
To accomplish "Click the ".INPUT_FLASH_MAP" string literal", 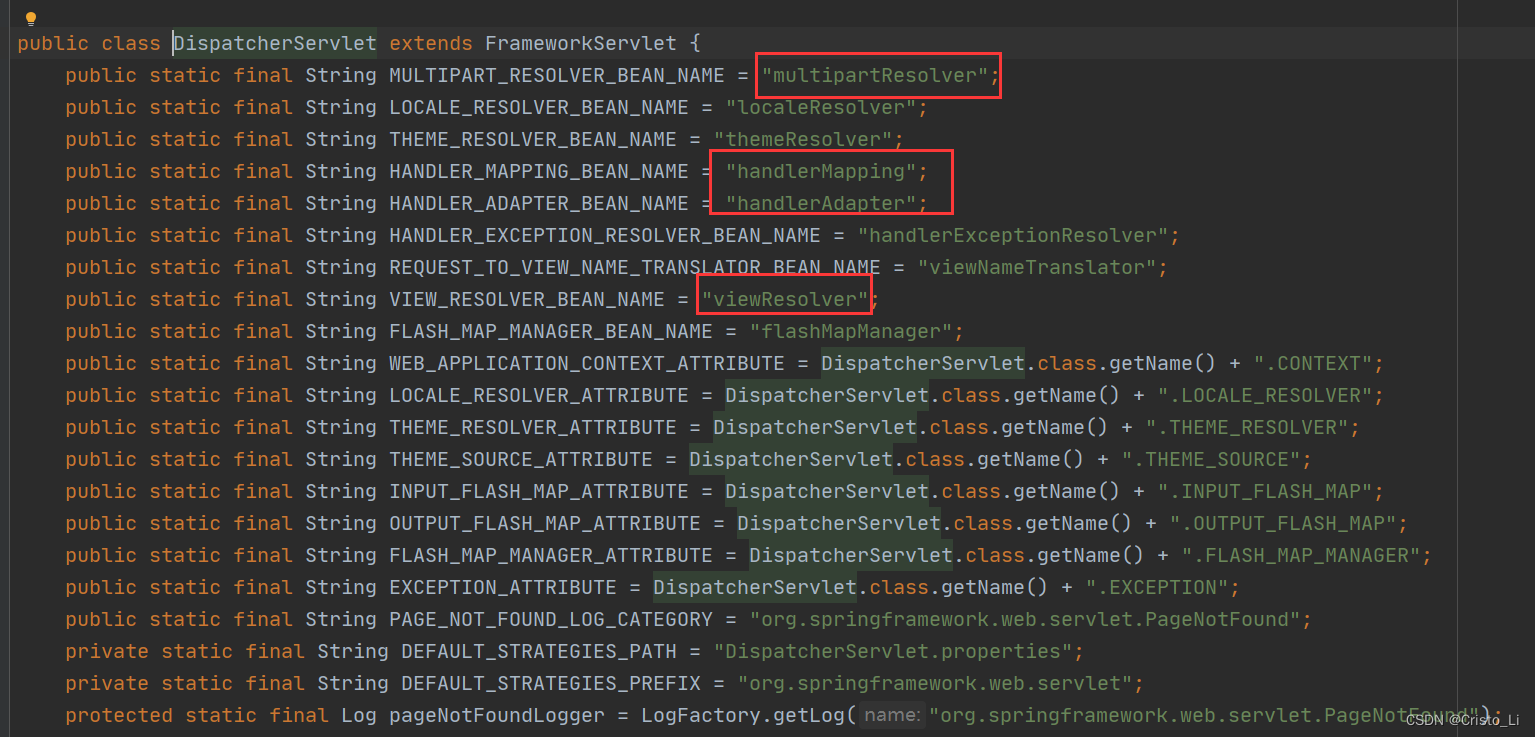I will 1265,491.
